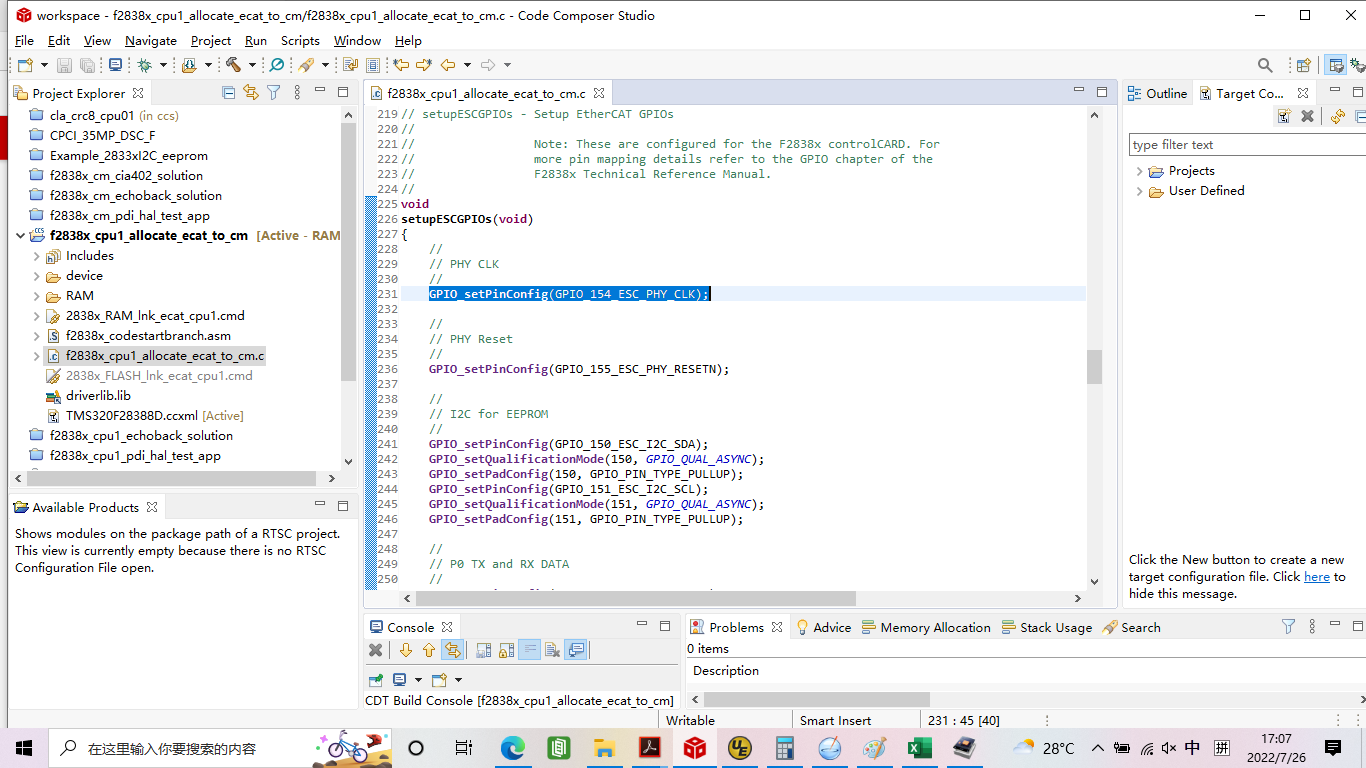Switch to CCS Edit perspective icon

[1336, 65]
